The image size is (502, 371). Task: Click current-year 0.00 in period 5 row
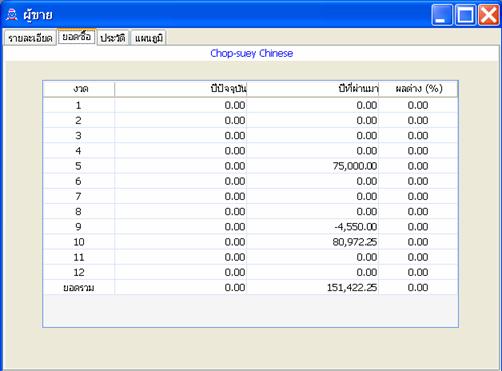point(235,166)
